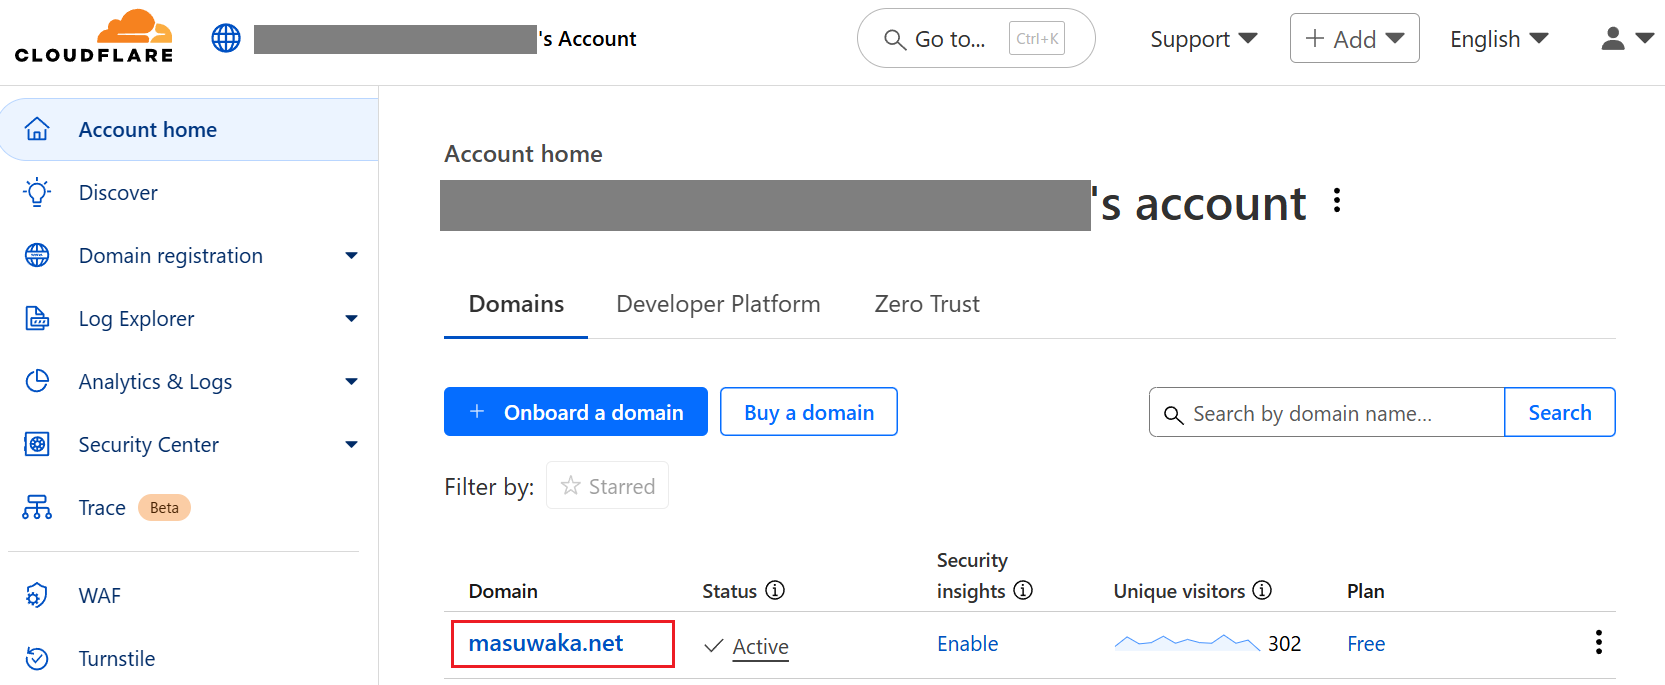This screenshot has width=1665, height=685.
Task: Click the Status info icon
Action: pyautogui.click(x=775, y=590)
